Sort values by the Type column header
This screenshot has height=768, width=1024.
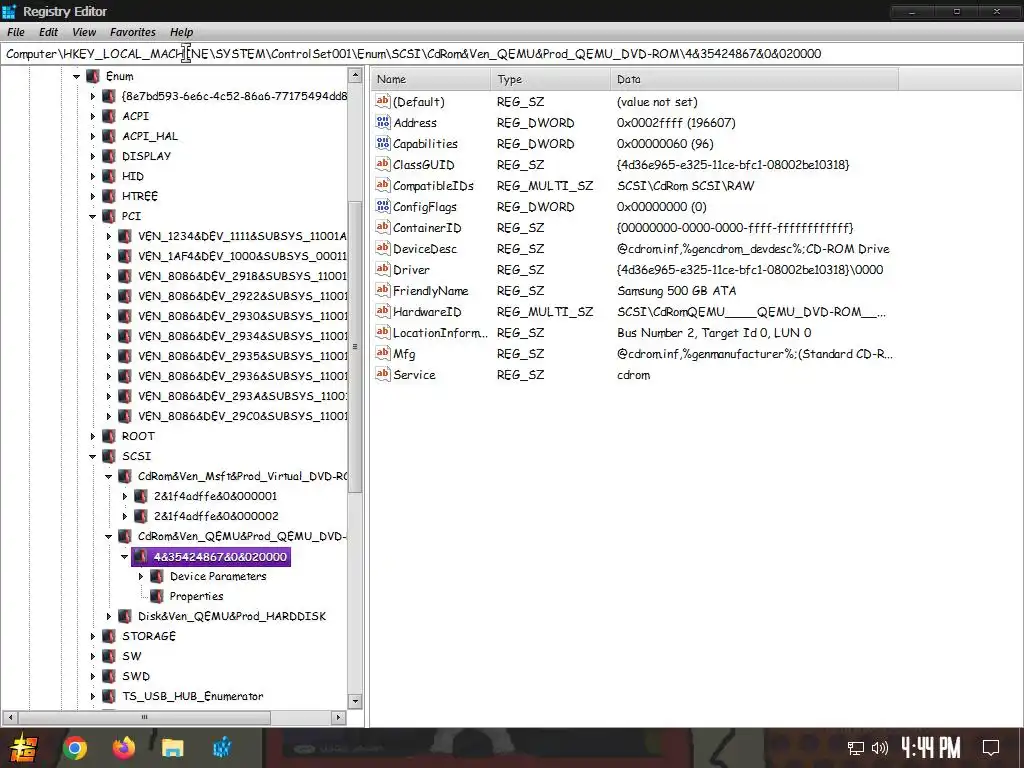551,79
